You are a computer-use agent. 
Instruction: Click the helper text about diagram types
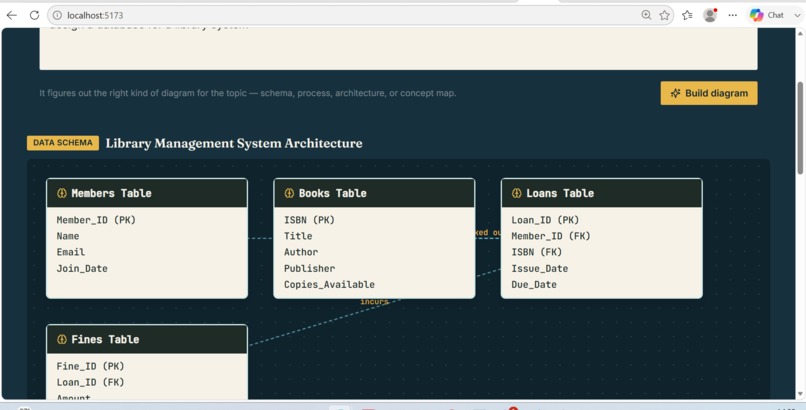248,93
